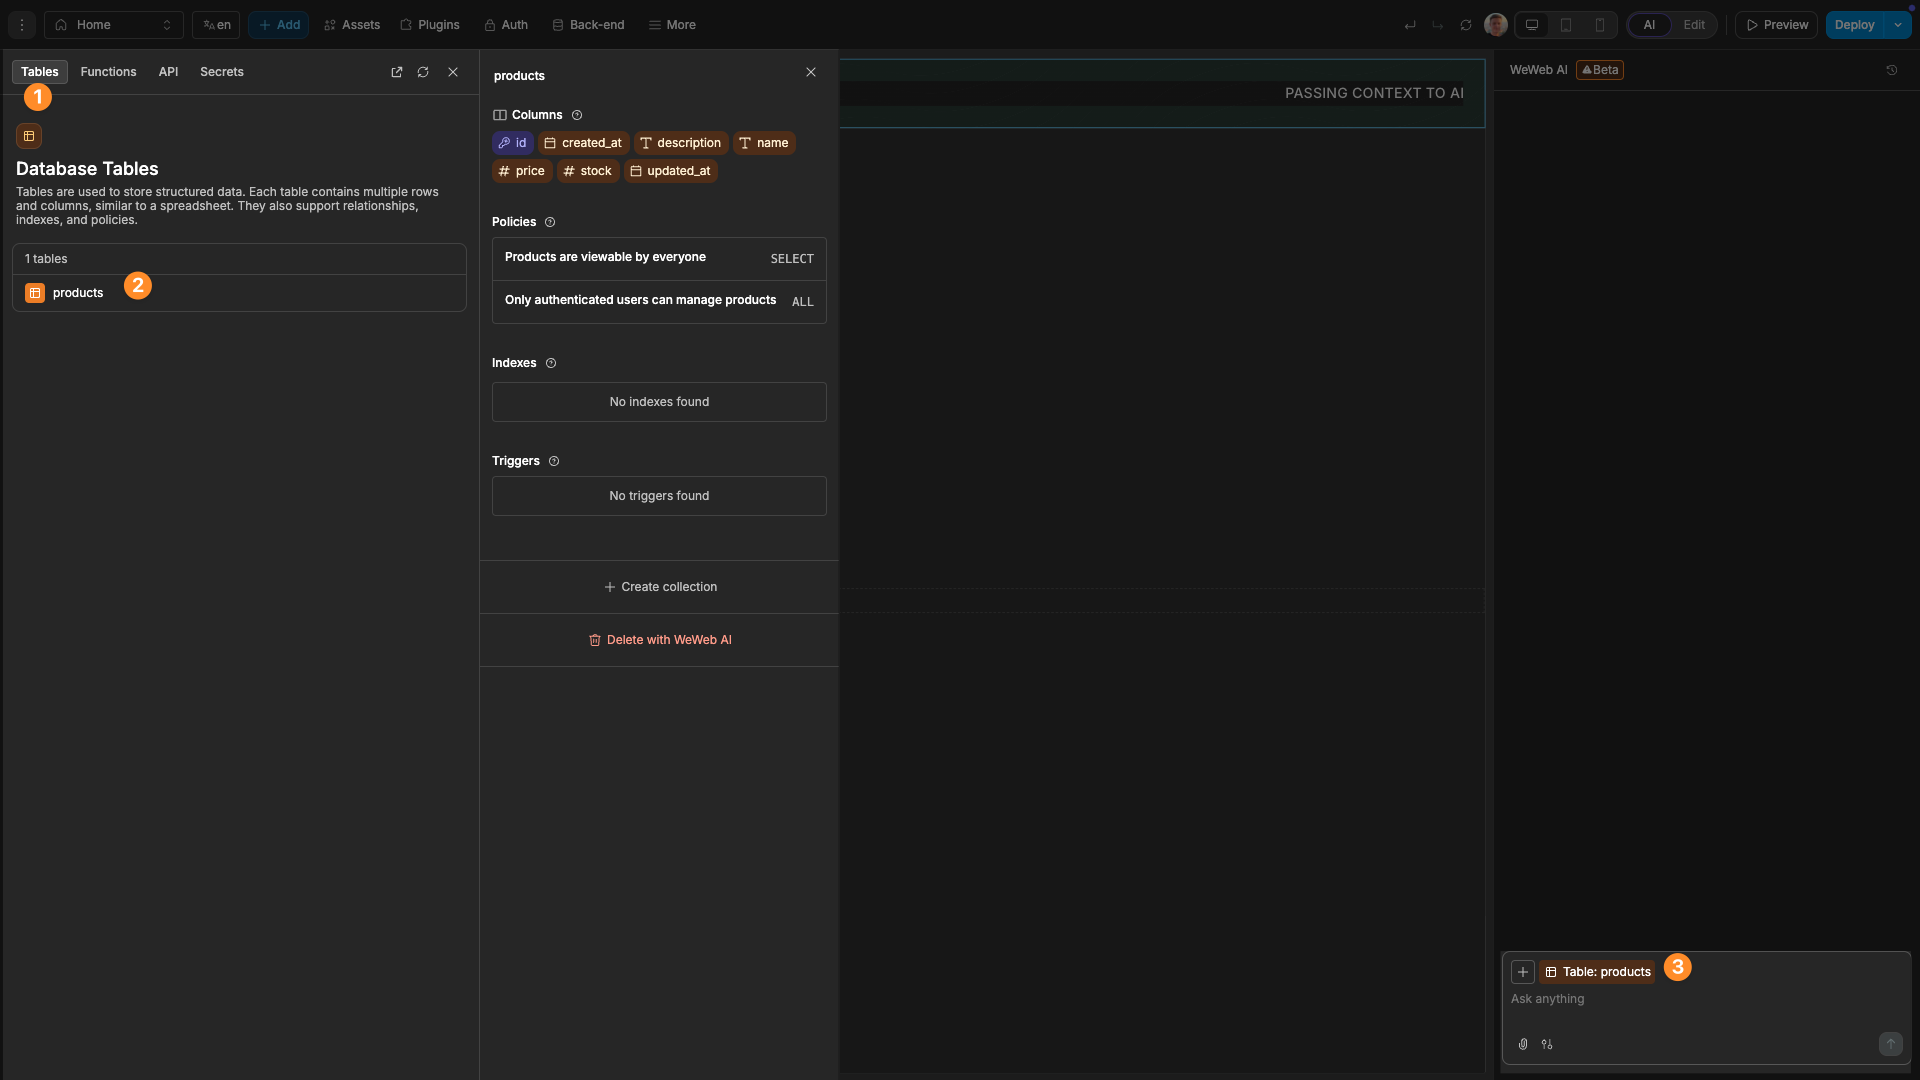Select desktop viewport toggle
This screenshot has width=1920, height=1080.
click(1532, 25)
